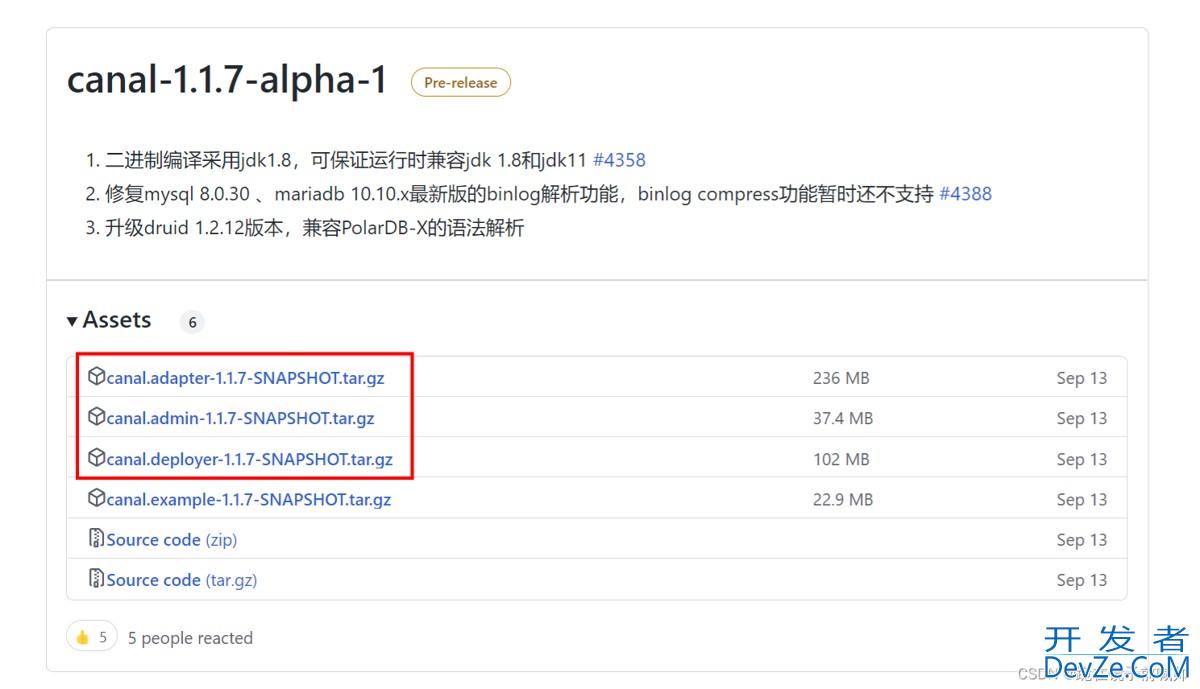The width and height of the screenshot is (1200, 689).
Task: Select the package icon beside canal.deployer
Action: point(97,458)
